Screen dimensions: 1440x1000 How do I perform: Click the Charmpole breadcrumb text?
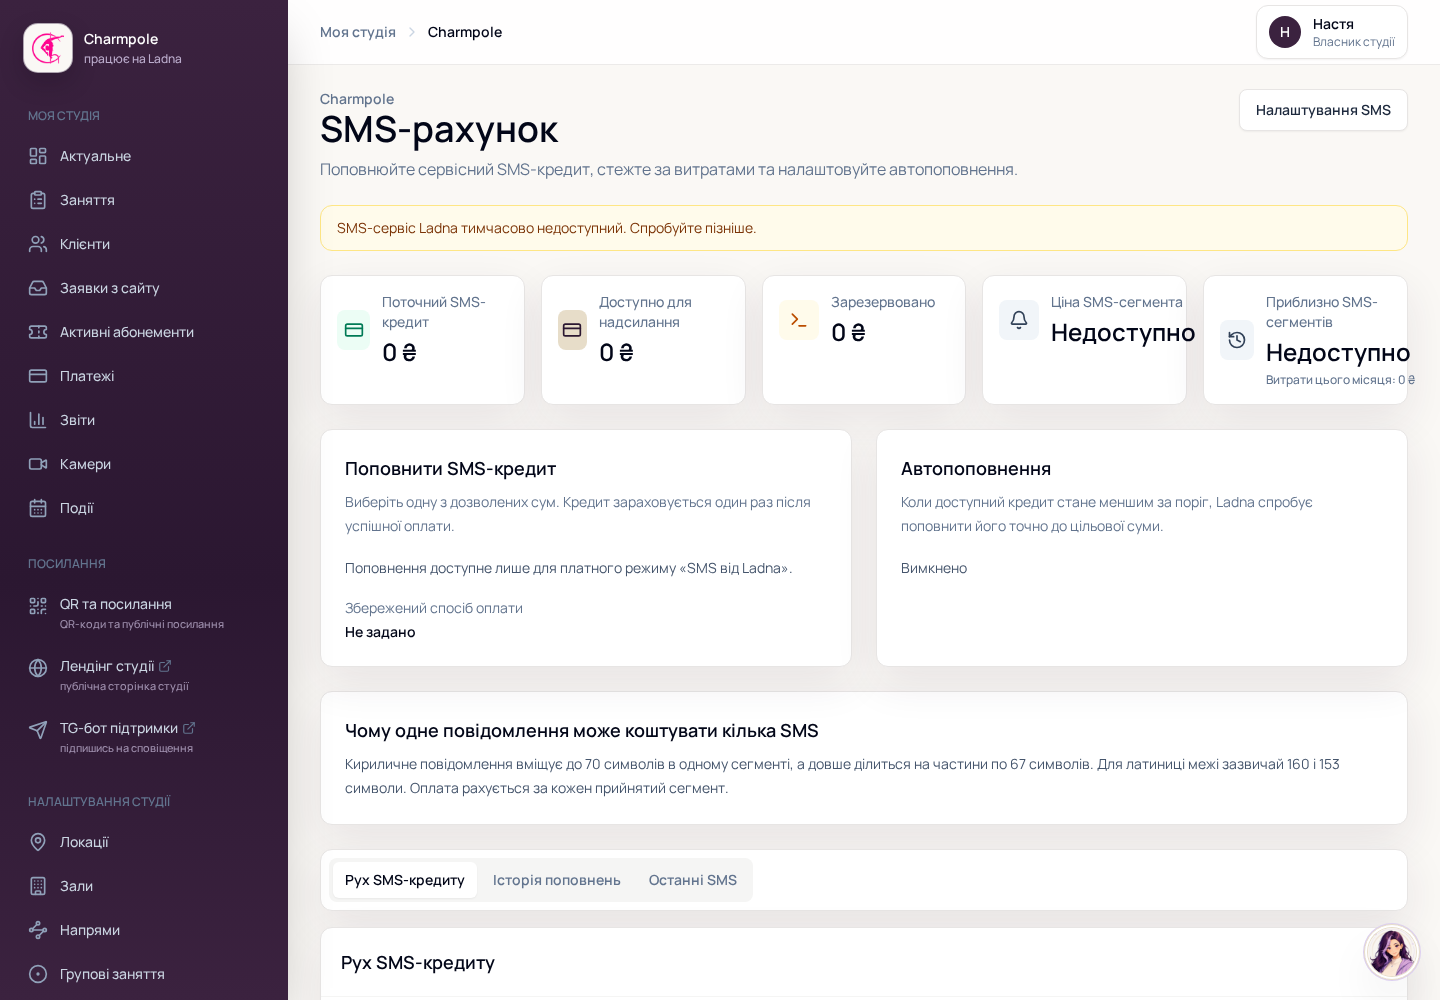pos(465,32)
